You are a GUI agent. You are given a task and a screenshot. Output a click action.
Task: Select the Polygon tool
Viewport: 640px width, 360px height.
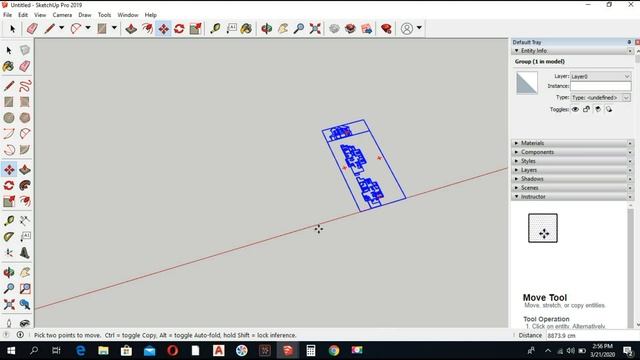coord(24,118)
